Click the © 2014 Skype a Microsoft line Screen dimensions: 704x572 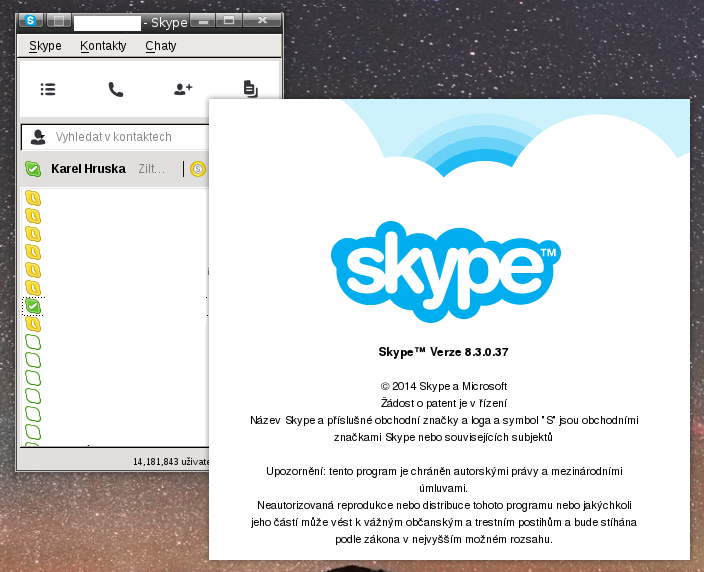[444, 386]
